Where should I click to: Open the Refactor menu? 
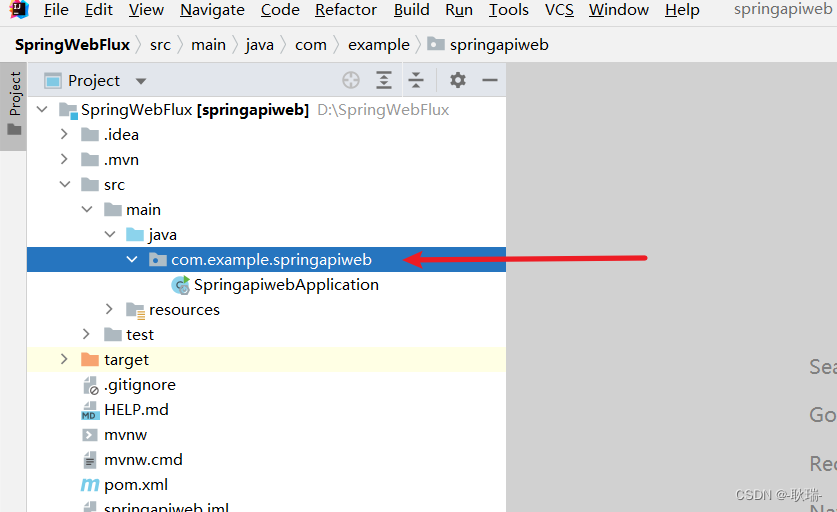tap(345, 10)
